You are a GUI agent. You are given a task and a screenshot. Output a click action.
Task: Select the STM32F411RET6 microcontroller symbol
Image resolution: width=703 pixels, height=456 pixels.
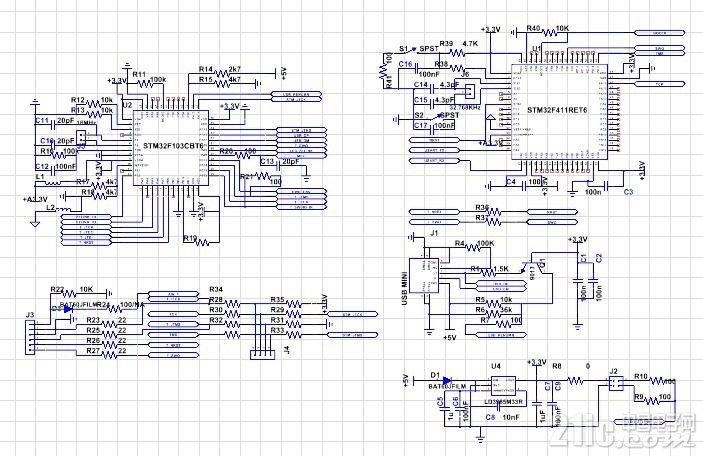(x=560, y=112)
